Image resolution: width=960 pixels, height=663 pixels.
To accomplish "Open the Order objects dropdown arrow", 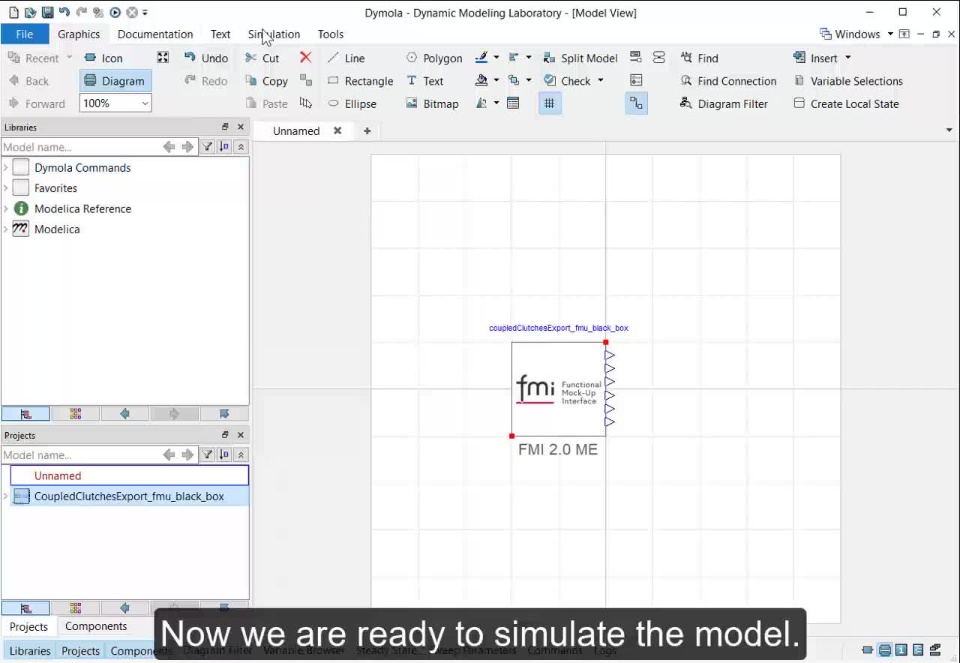I will pos(529,80).
